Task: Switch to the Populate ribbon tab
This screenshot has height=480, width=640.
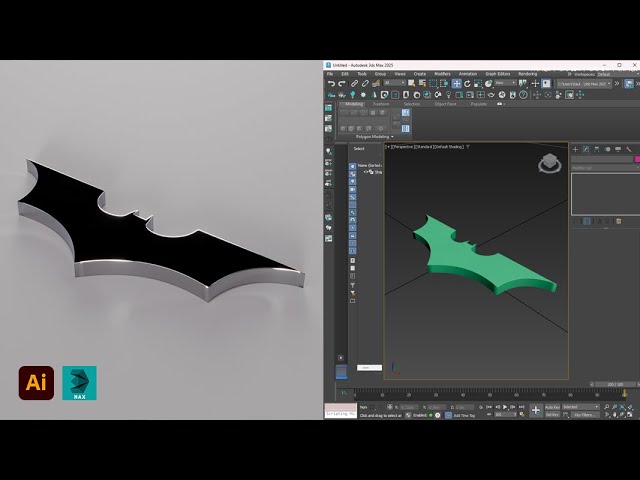Action: tap(478, 104)
